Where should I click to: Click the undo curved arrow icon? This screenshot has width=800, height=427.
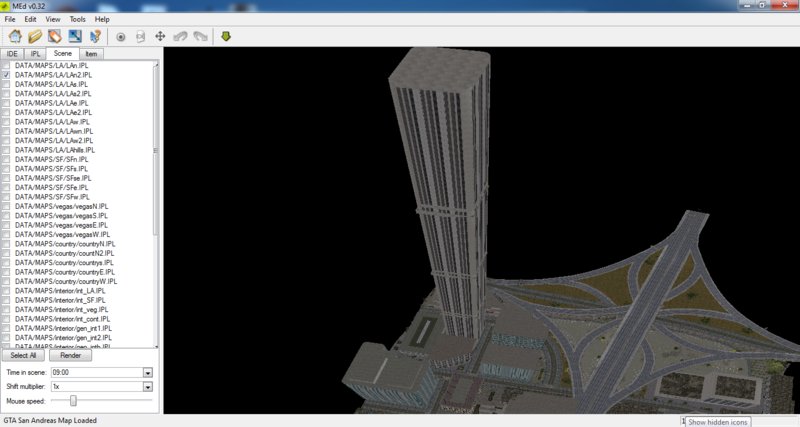click(x=180, y=36)
